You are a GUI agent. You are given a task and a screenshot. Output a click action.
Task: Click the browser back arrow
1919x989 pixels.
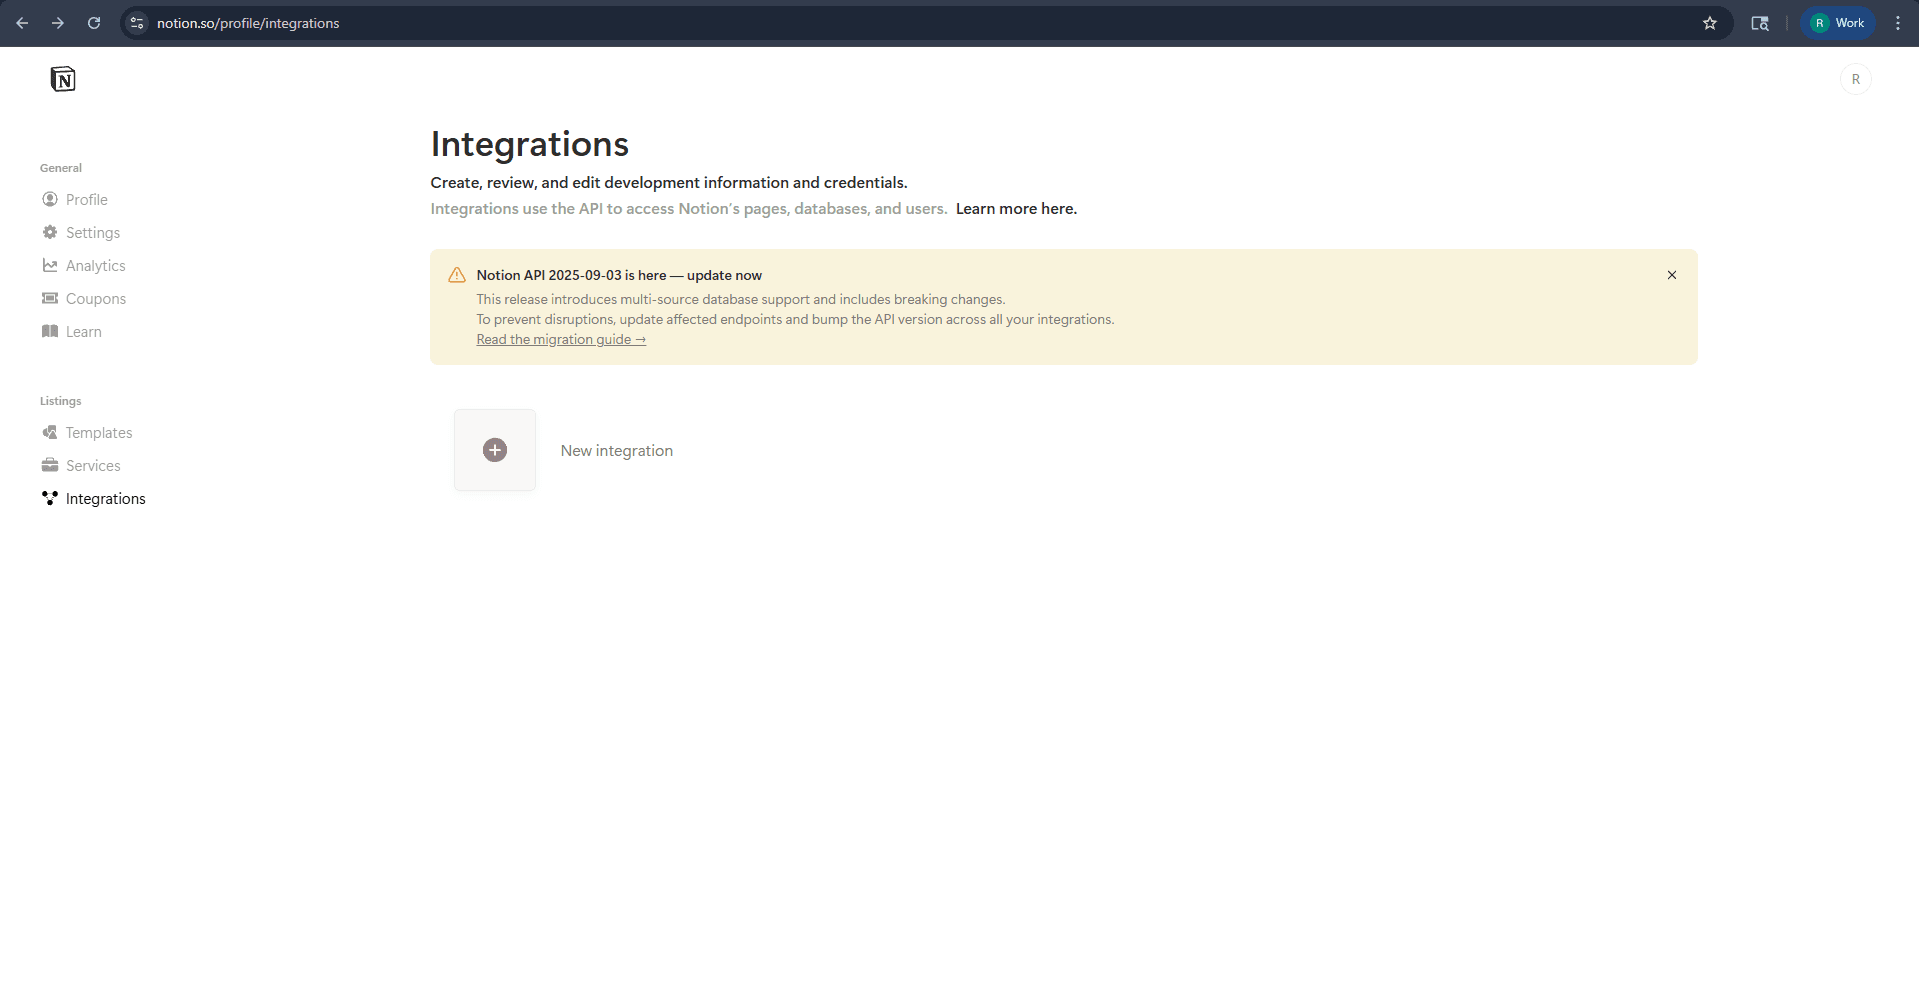click(x=22, y=22)
